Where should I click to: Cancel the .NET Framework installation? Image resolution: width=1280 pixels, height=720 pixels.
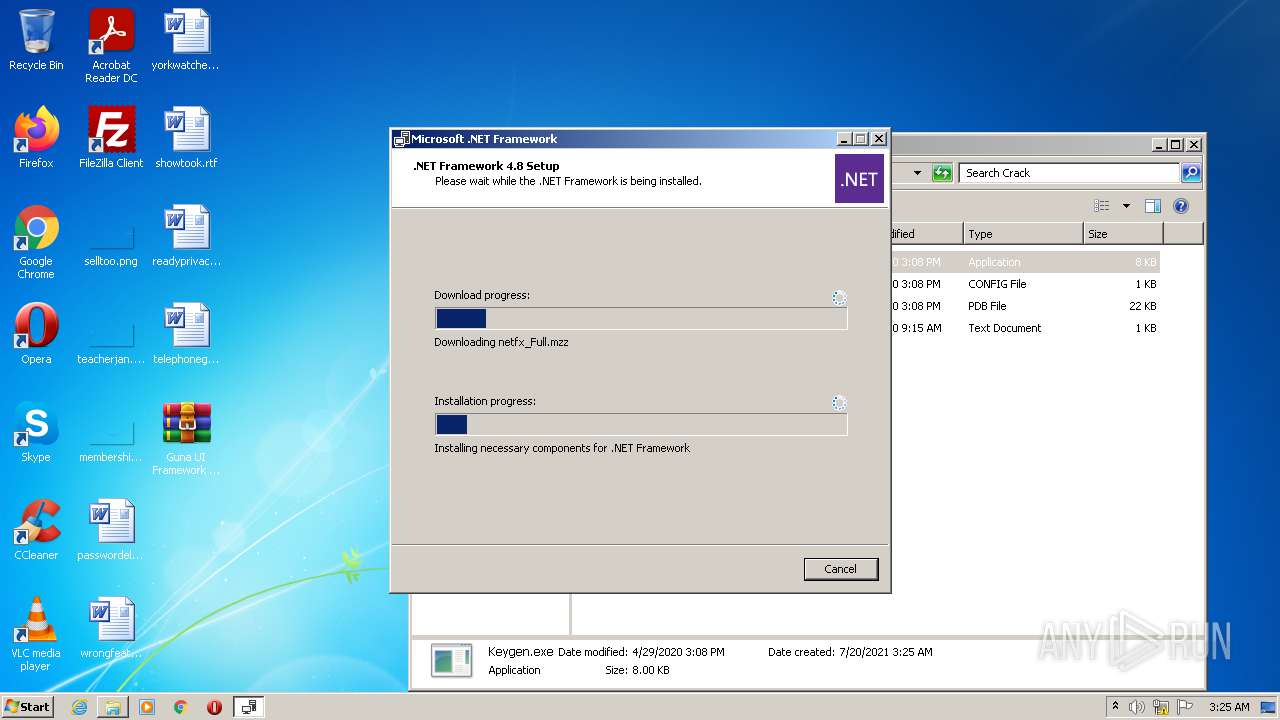(840, 569)
